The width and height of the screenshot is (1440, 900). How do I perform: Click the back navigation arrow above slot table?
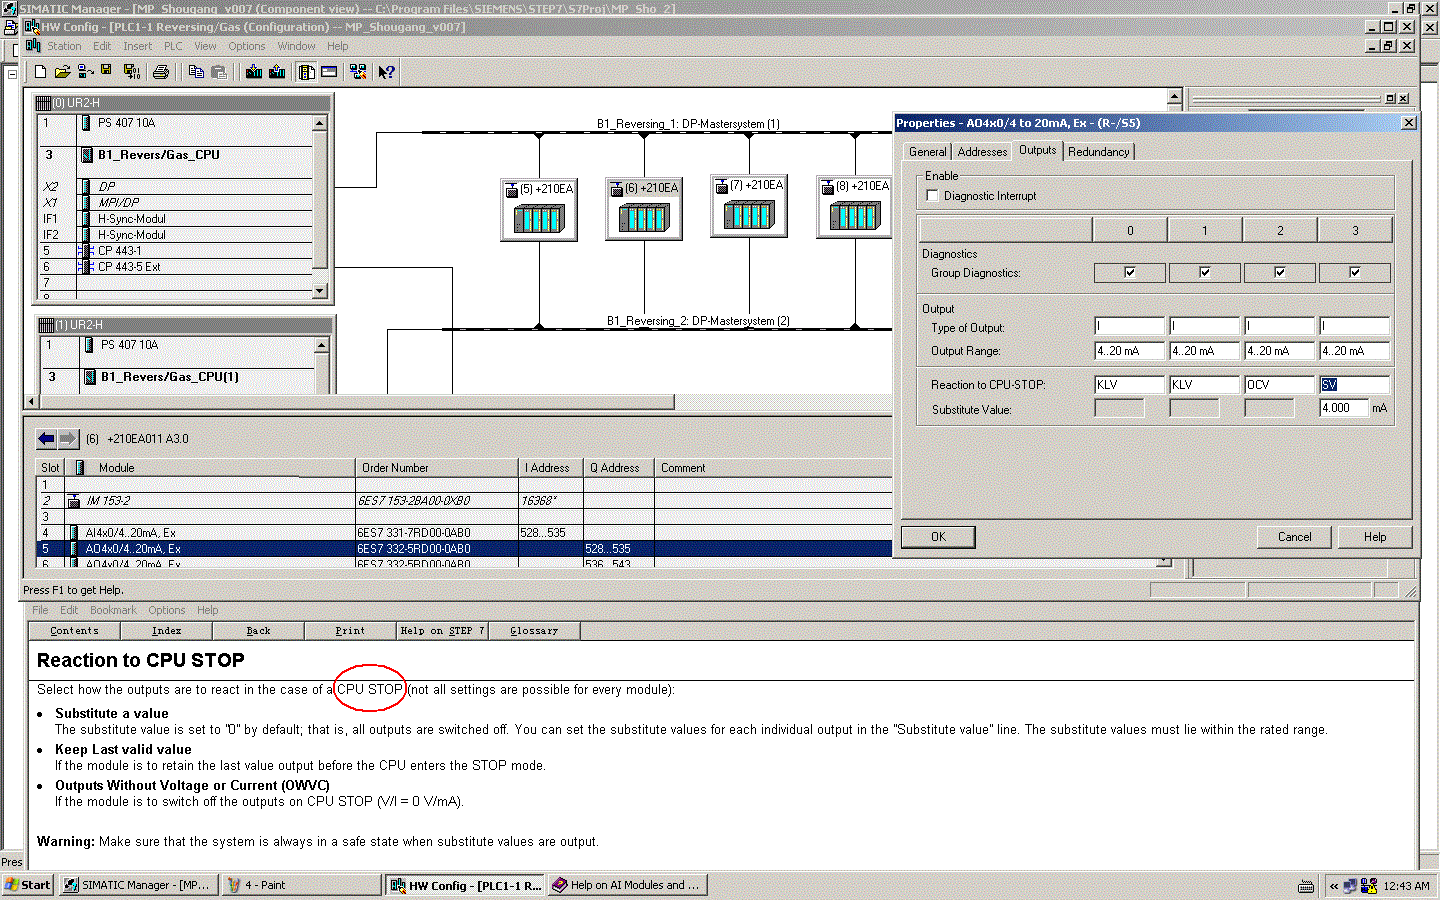[x=46, y=438]
